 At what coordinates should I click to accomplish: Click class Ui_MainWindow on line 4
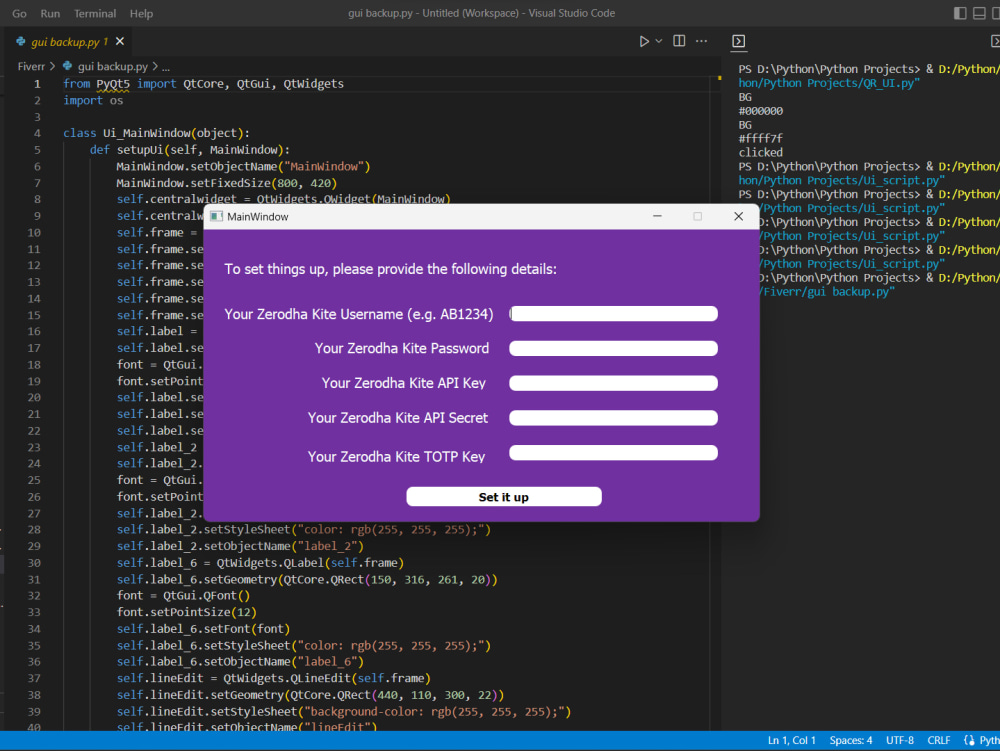156,133
